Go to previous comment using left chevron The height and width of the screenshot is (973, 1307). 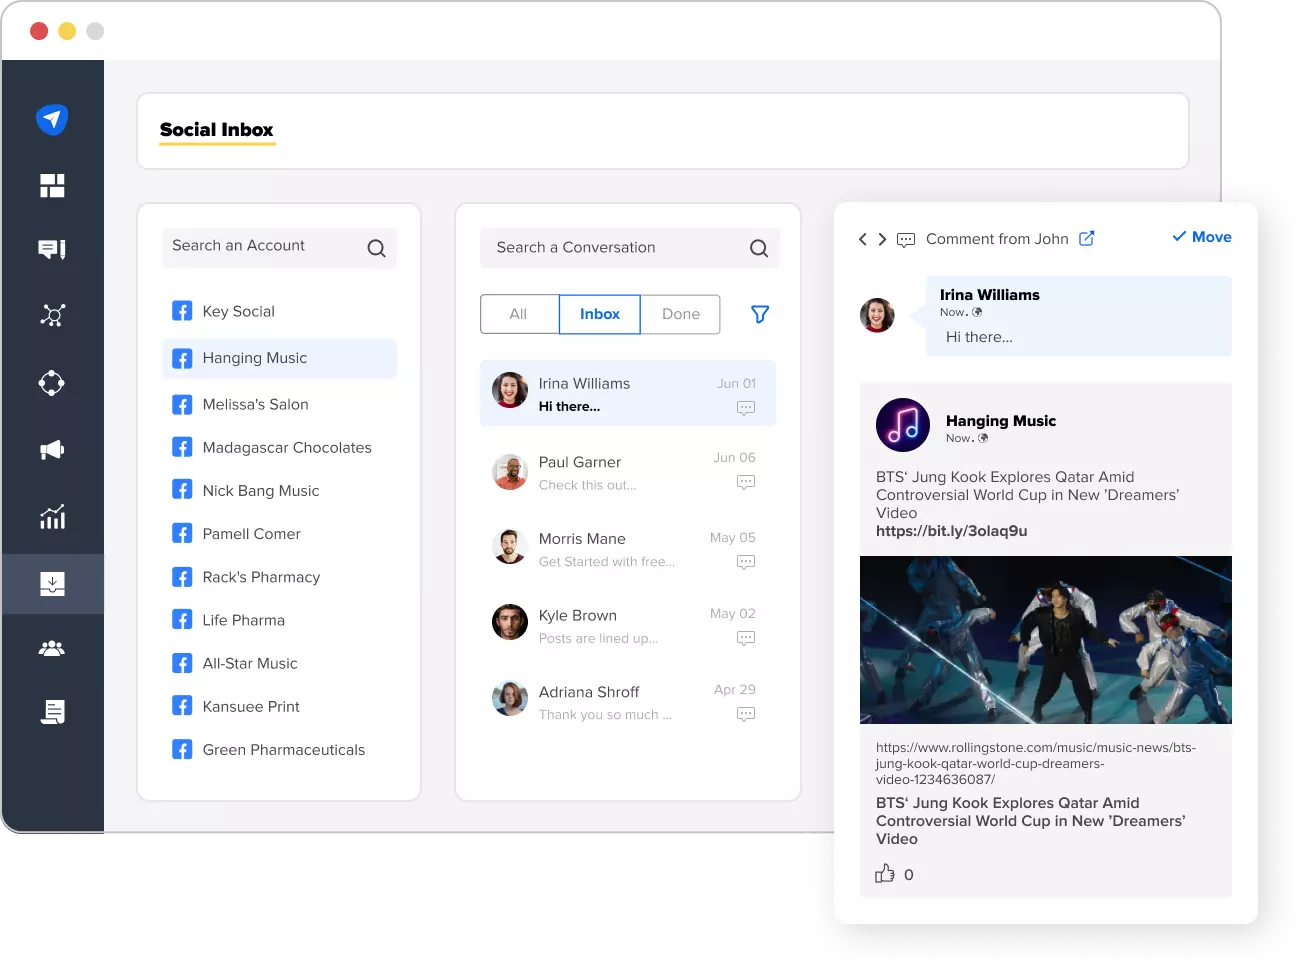tap(863, 239)
